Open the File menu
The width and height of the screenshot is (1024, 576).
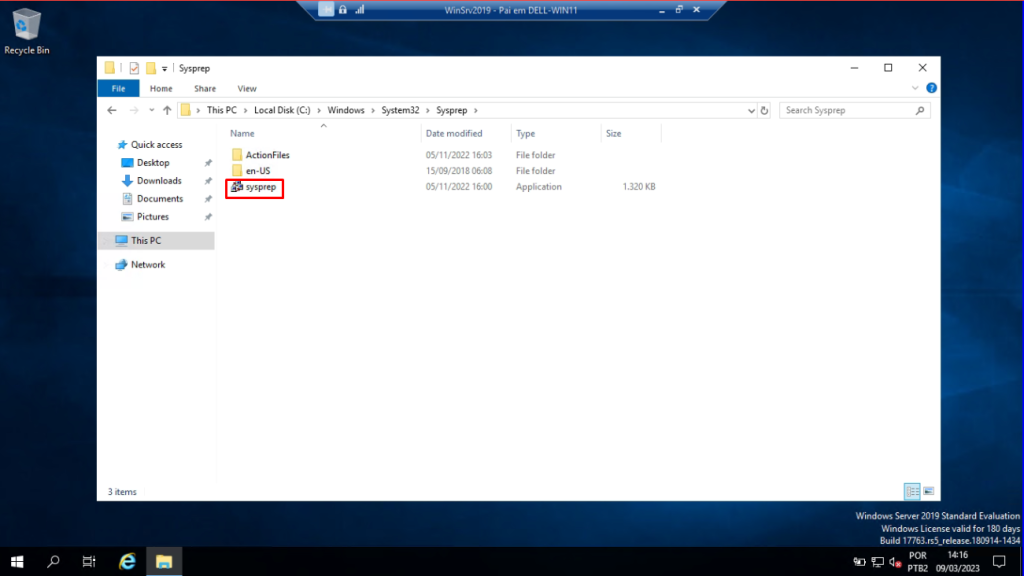pos(118,89)
